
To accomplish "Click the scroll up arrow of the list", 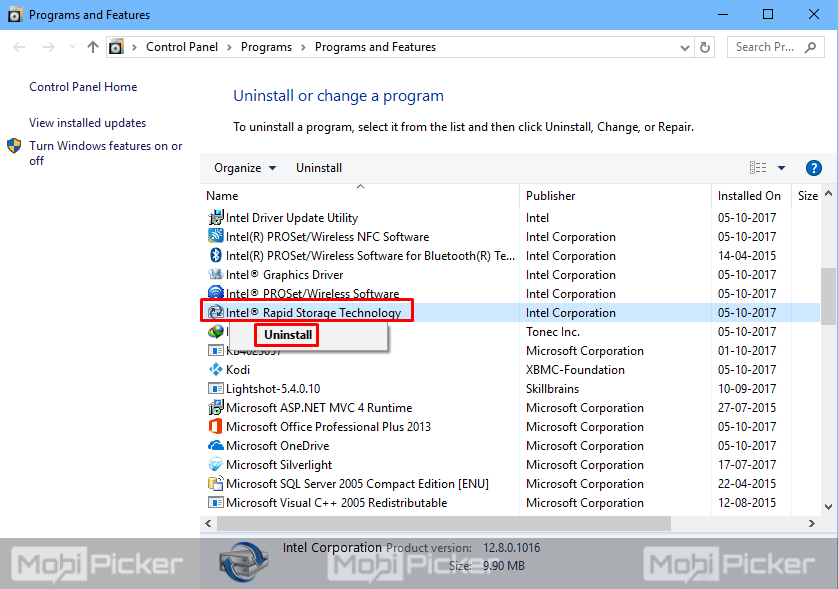I will pyautogui.click(x=828, y=193).
